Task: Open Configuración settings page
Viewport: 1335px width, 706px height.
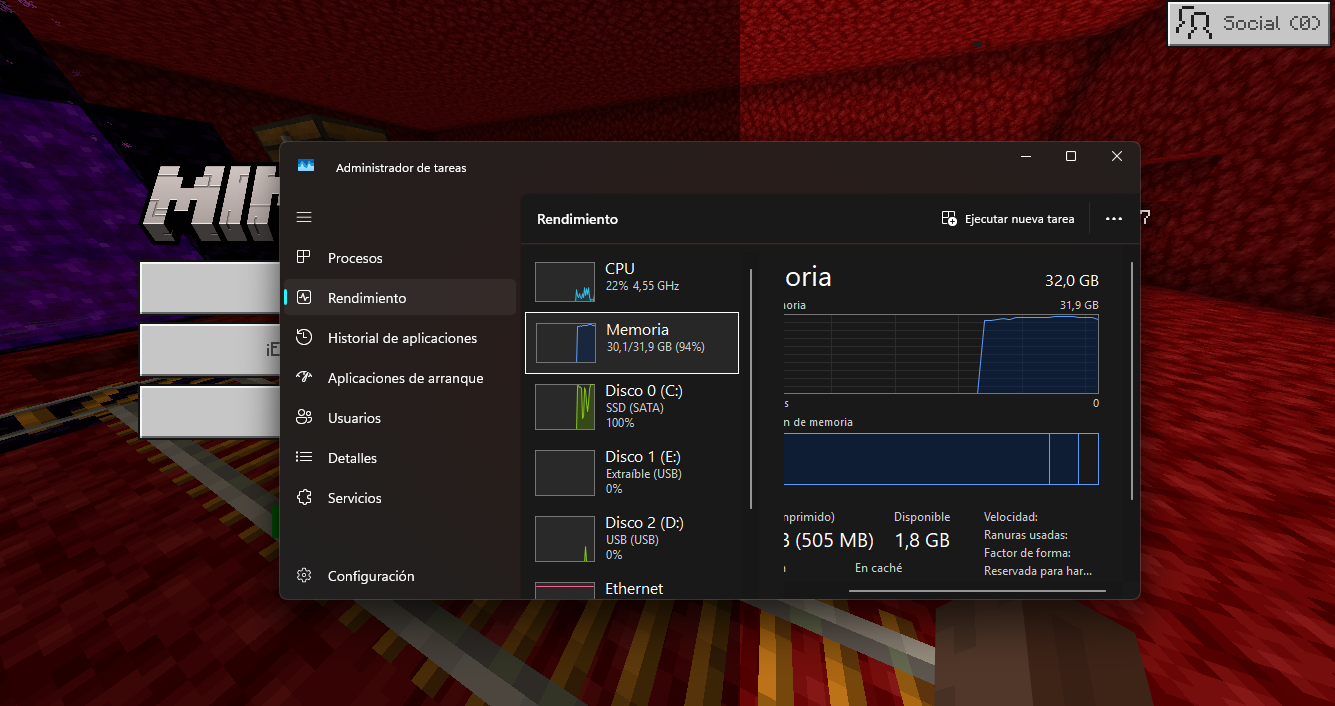Action: point(400,576)
